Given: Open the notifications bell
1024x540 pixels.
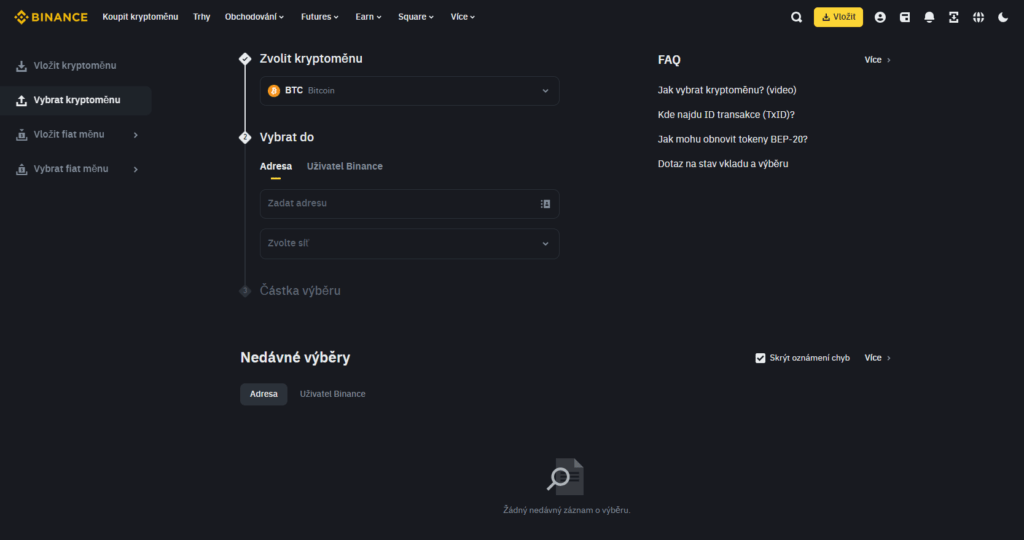Looking at the screenshot, I should (x=929, y=18).
